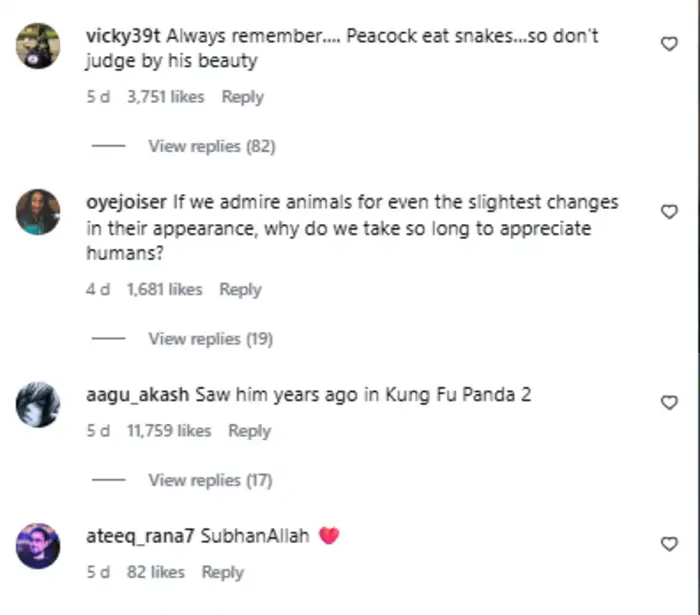The image size is (700, 615).
Task: Like ateeq_rana7's SubhanAllah comment heart
Action: tap(670, 544)
